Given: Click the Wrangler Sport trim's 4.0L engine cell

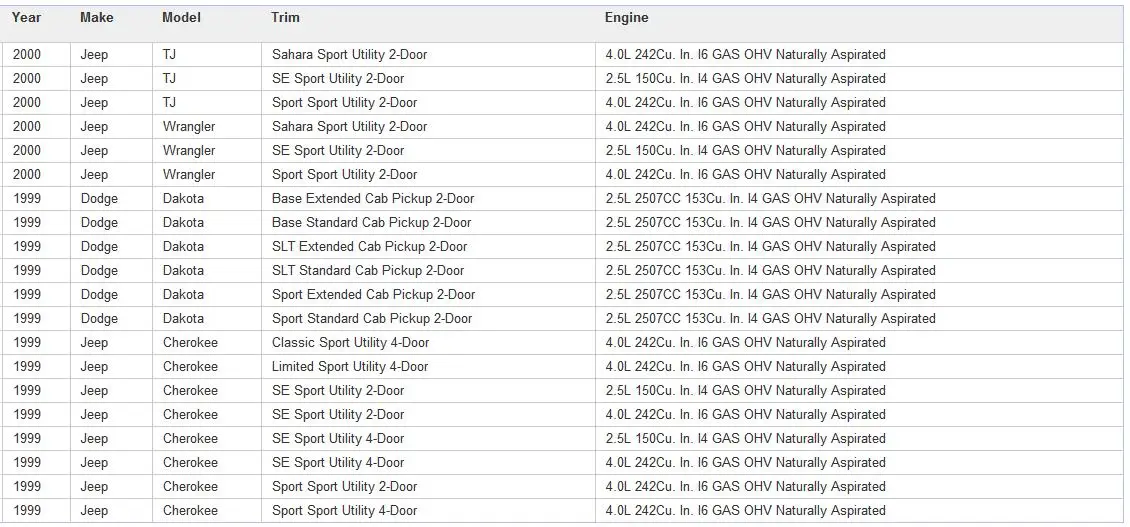Looking at the screenshot, I should pos(746,175).
